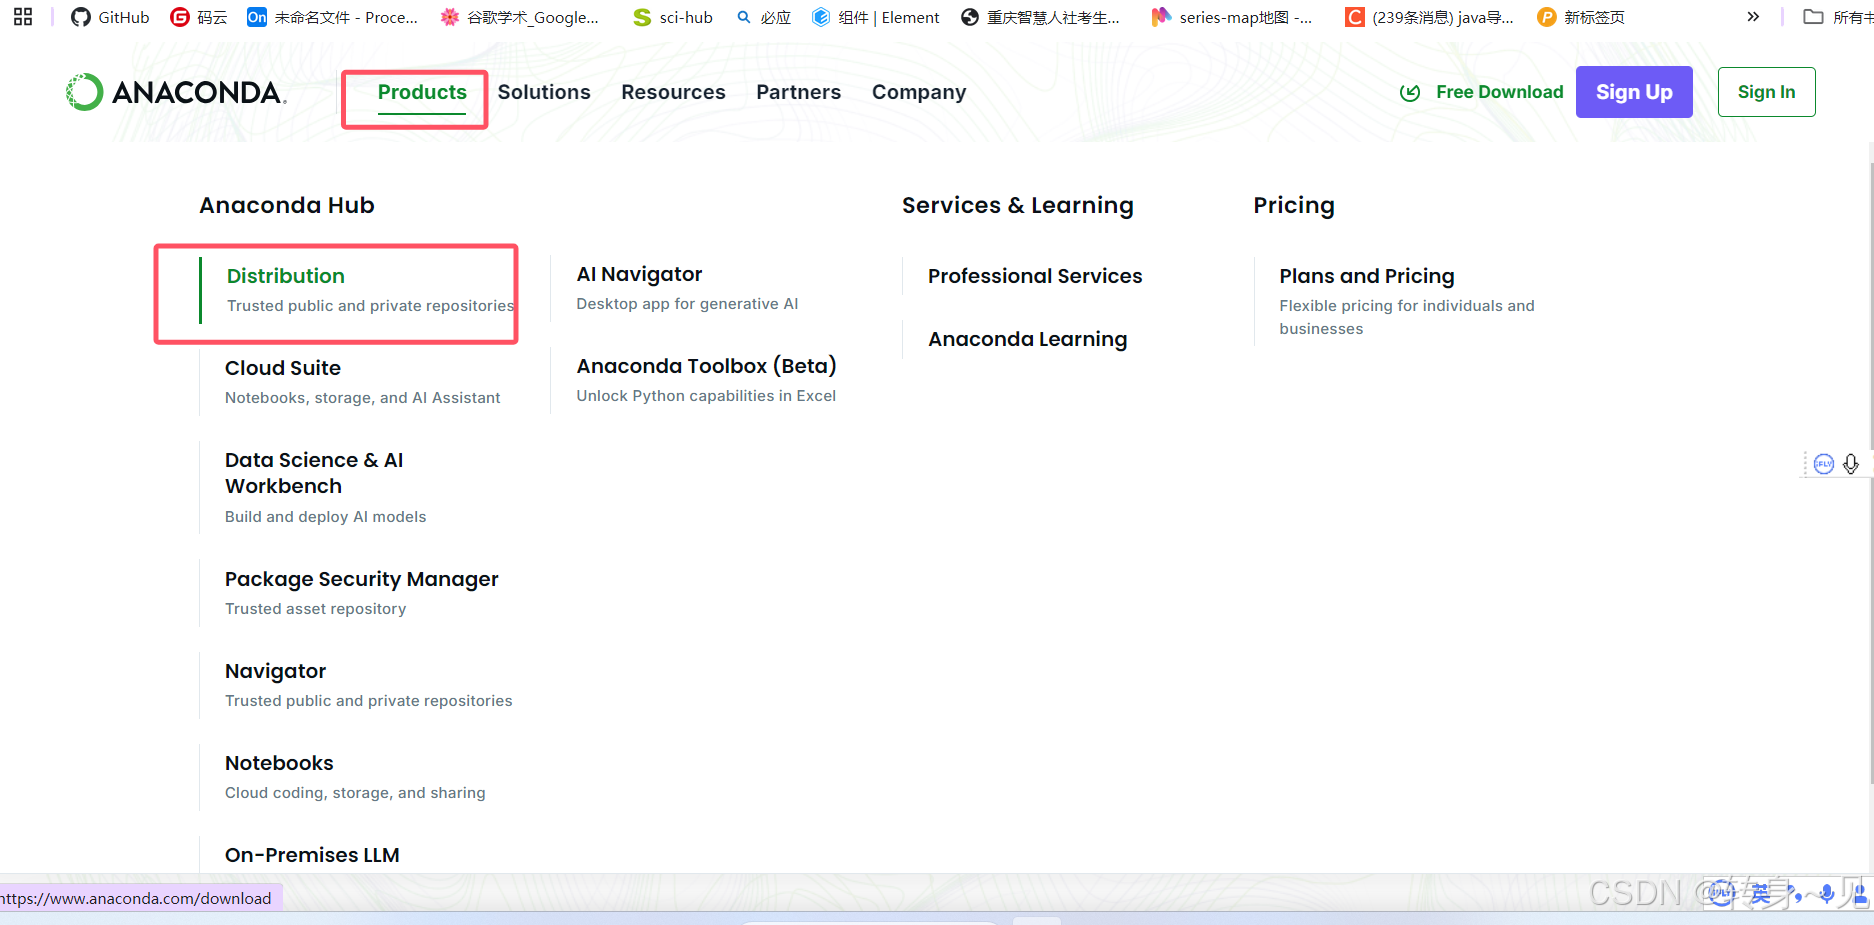Open the Plans and Pricing link
Viewport: 1874px width, 925px height.
1366,276
